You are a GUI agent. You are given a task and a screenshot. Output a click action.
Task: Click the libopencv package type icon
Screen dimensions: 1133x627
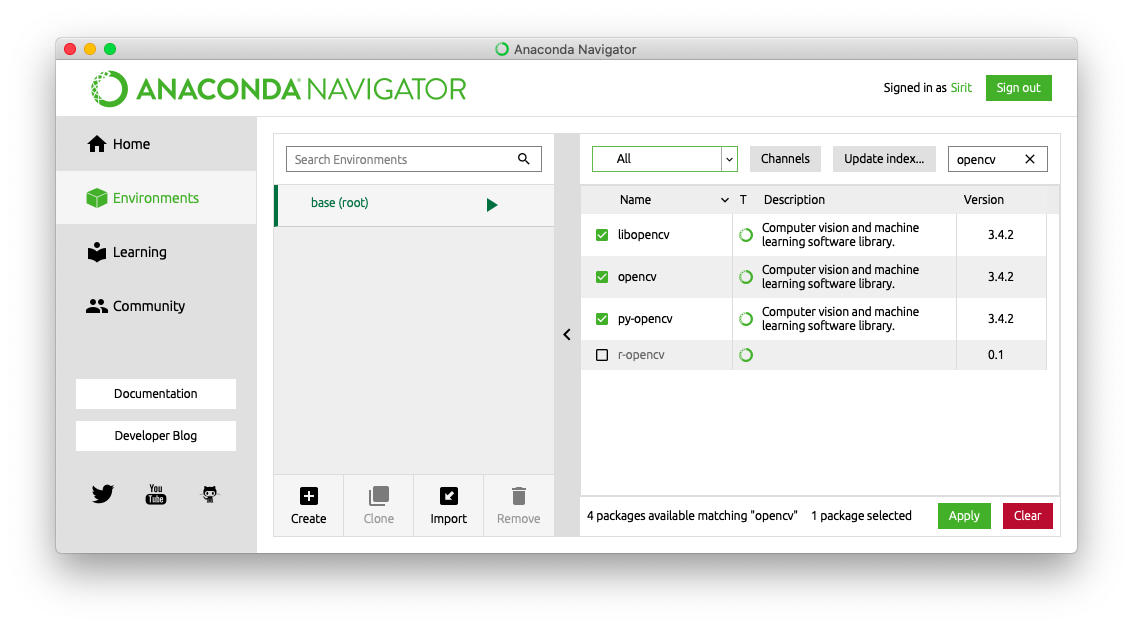click(746, 235)
